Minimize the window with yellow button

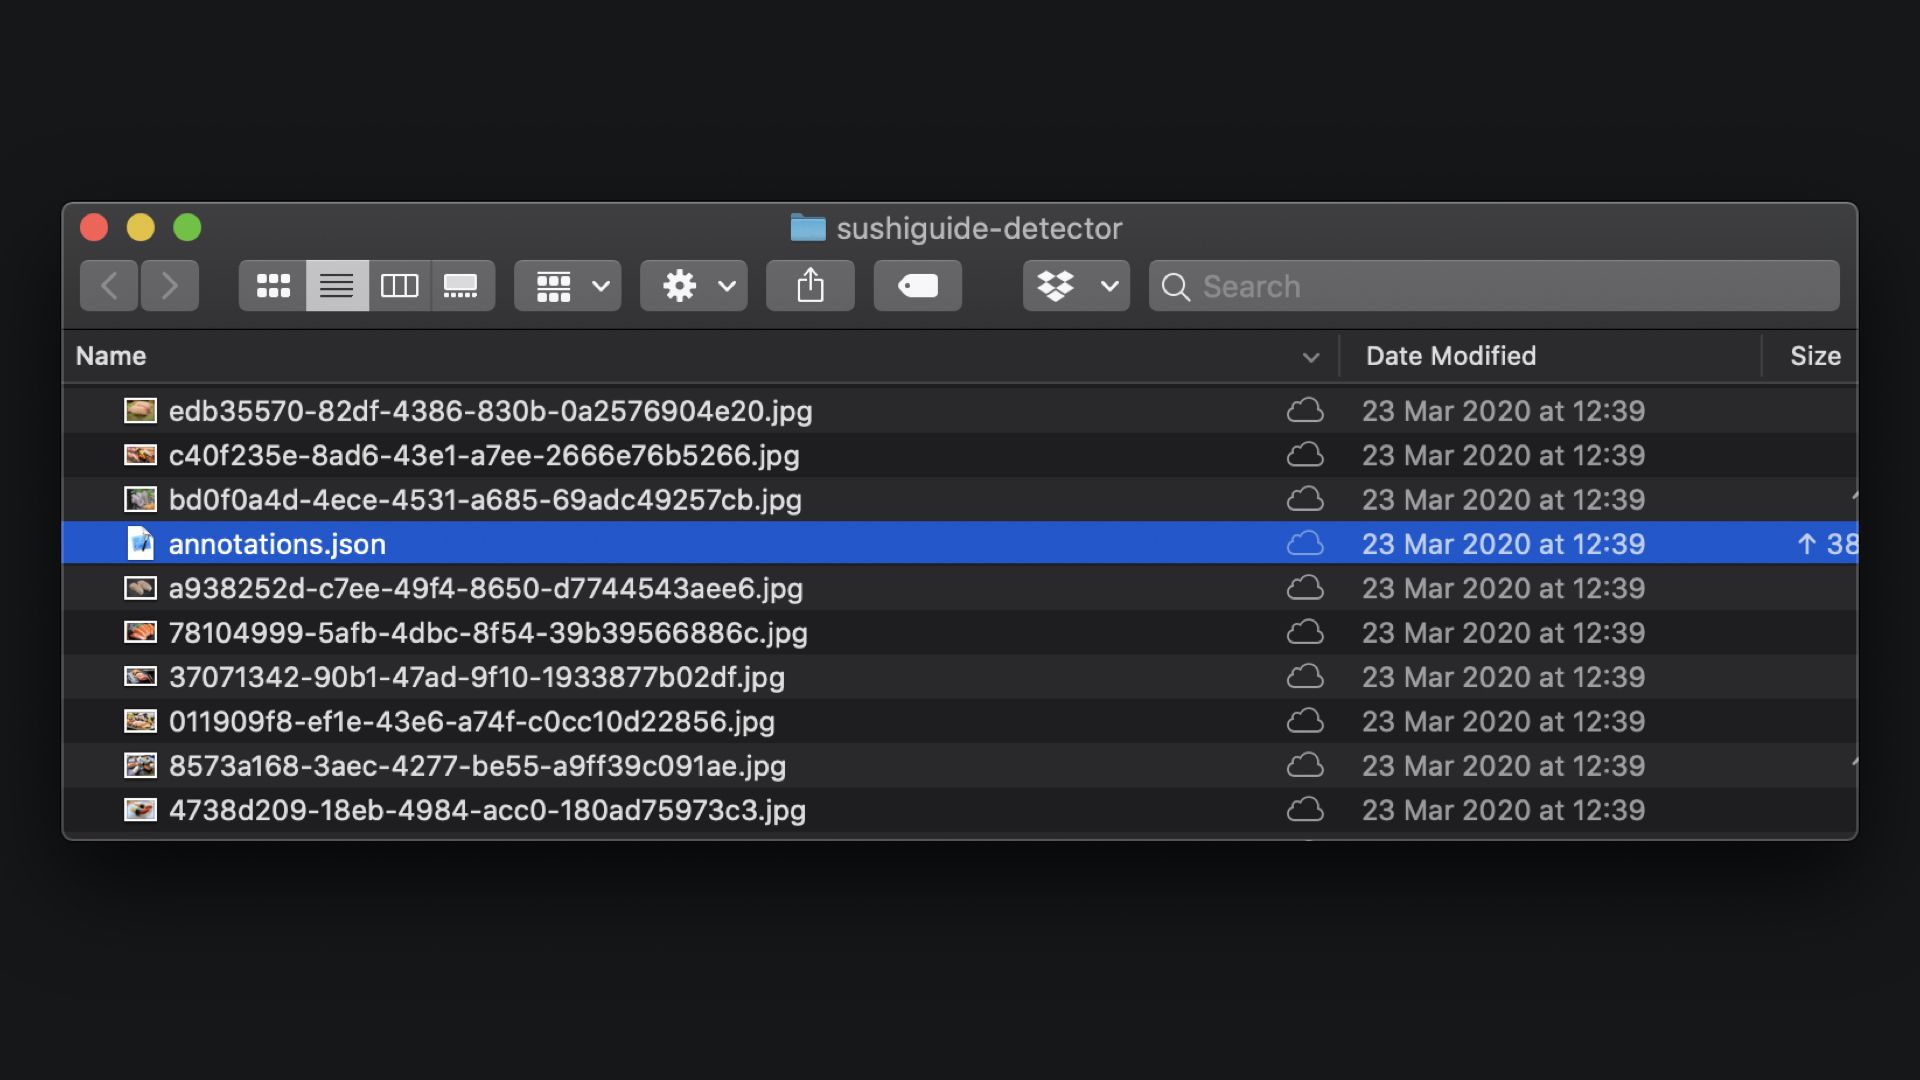[140, 228]
